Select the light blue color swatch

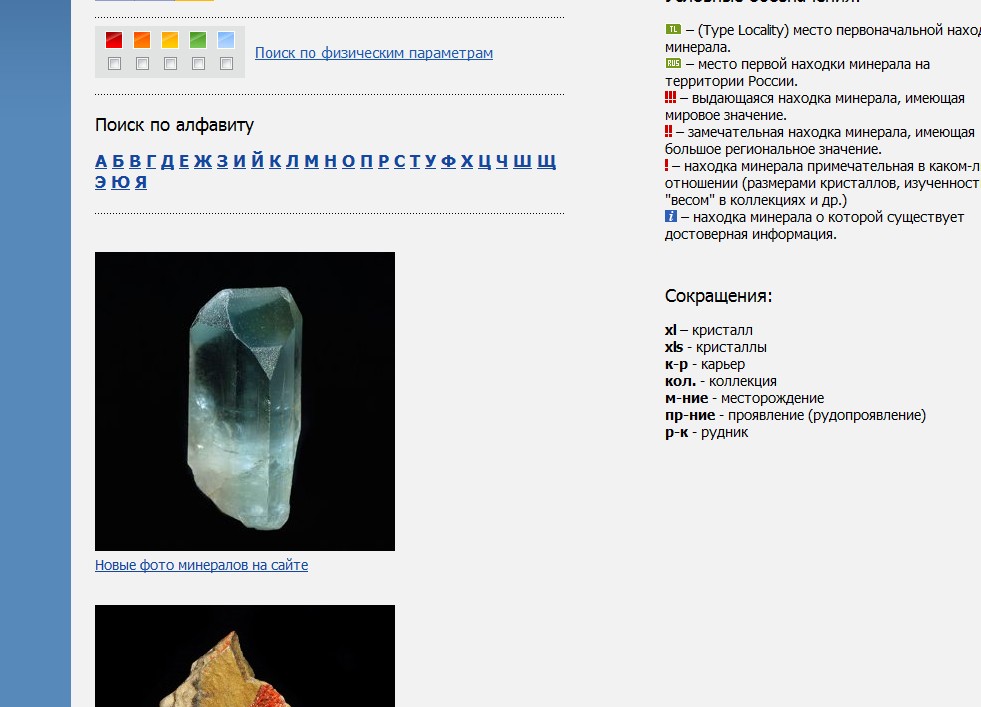tap(226, 40)
